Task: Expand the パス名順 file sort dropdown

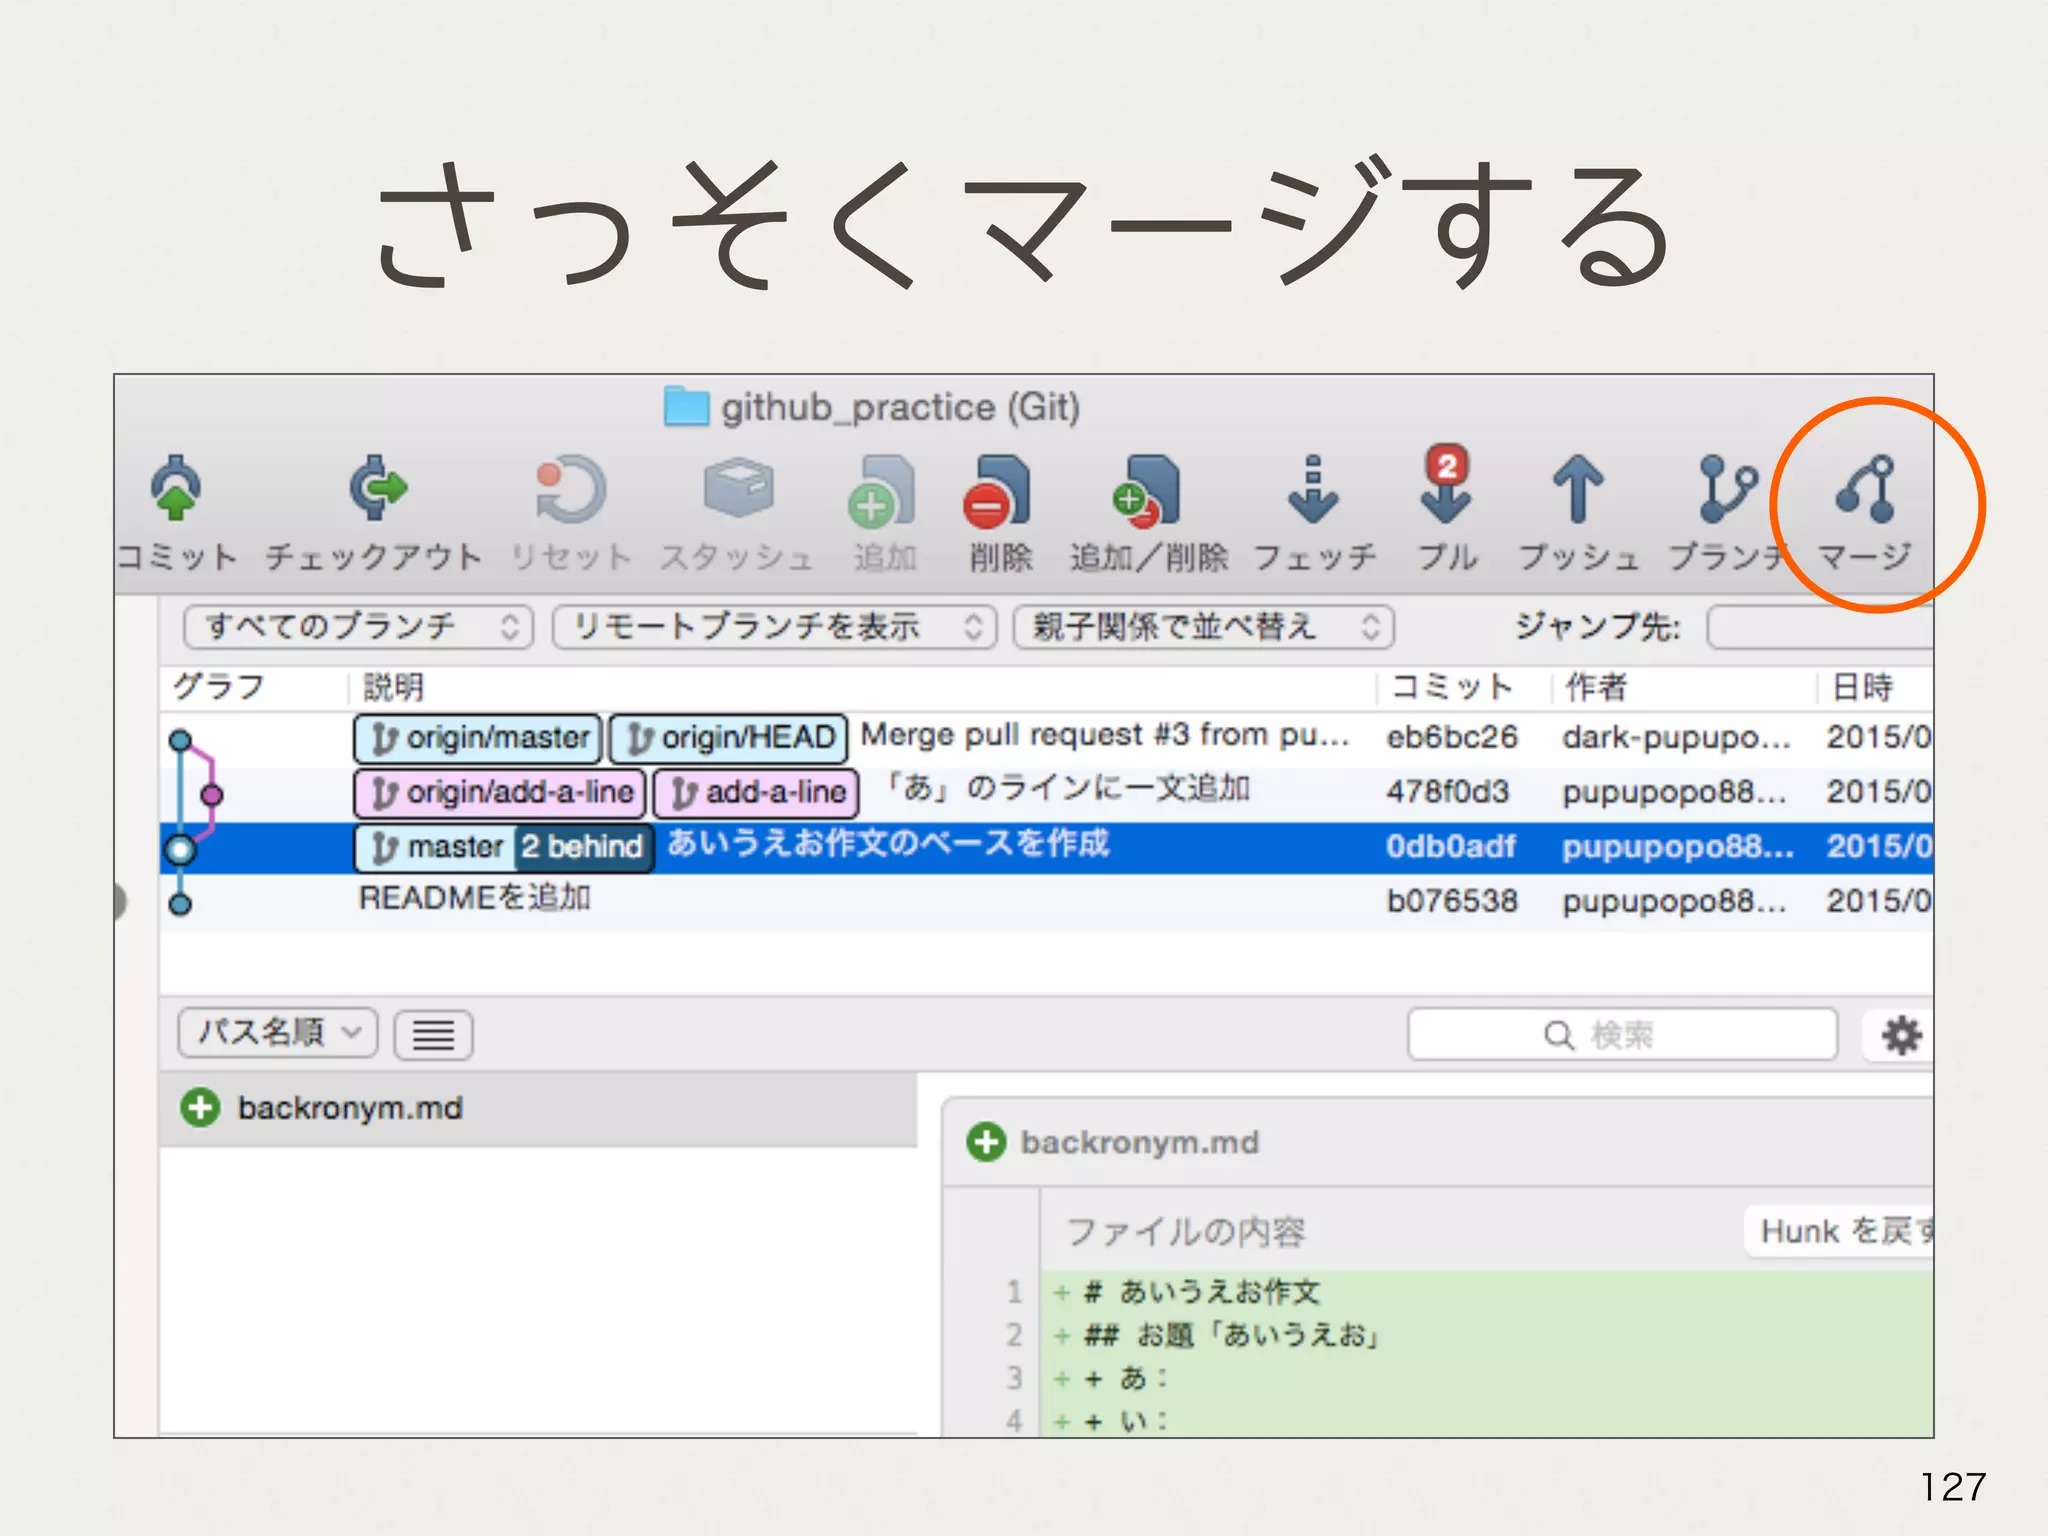Action: click(278, 1032)
